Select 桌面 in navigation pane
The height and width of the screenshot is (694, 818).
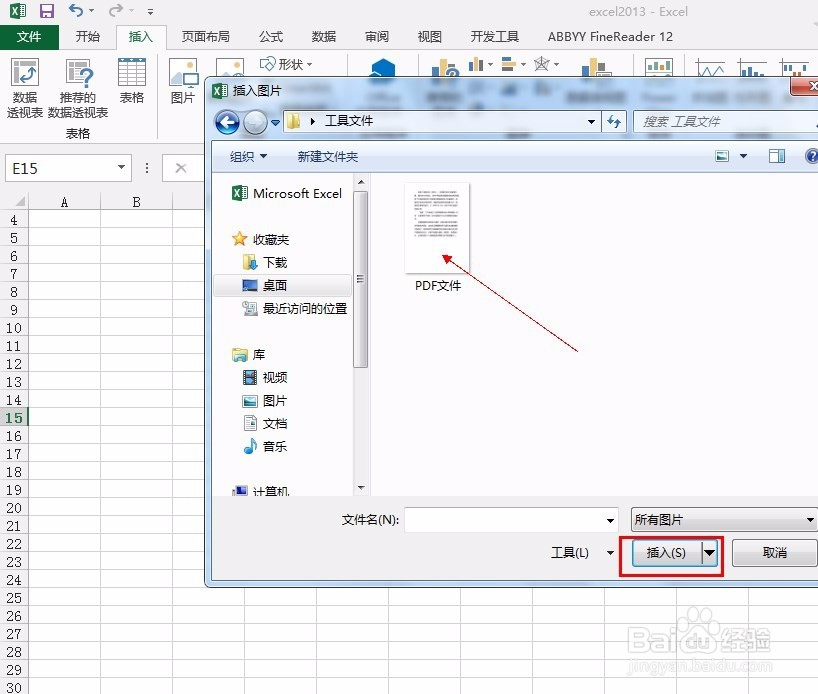pos(282,285)
